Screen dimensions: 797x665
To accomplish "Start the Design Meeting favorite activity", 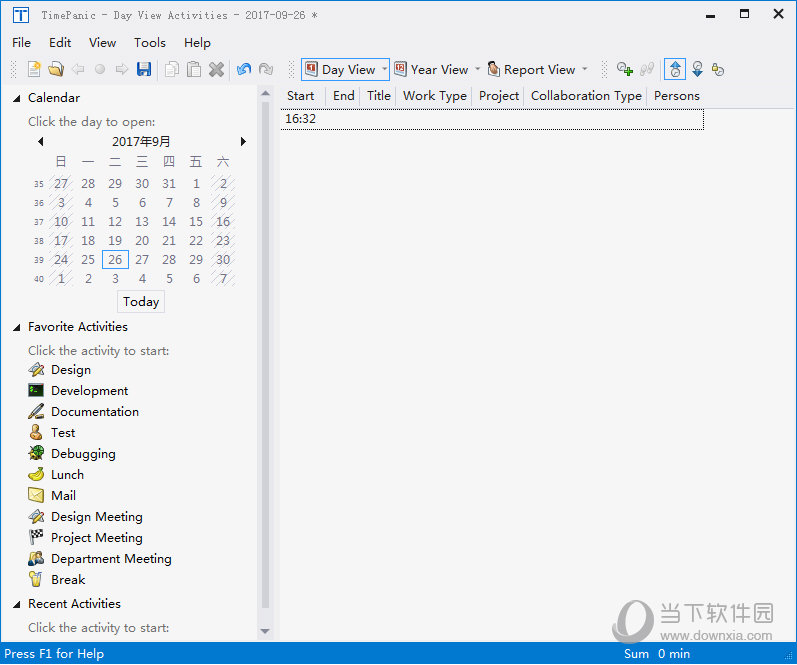I will point(85,517).
